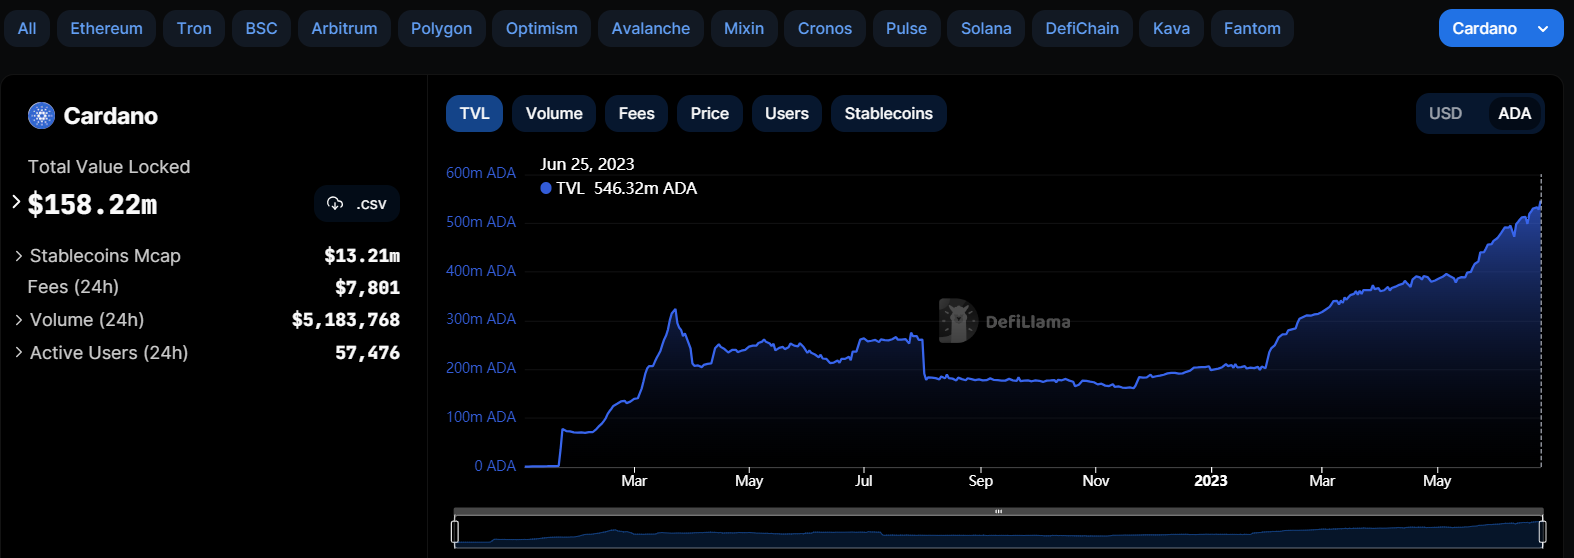This screenshot has width=1574, height=558.
Task: Click the 300m ADA axis label
Action: click(481, 319)
